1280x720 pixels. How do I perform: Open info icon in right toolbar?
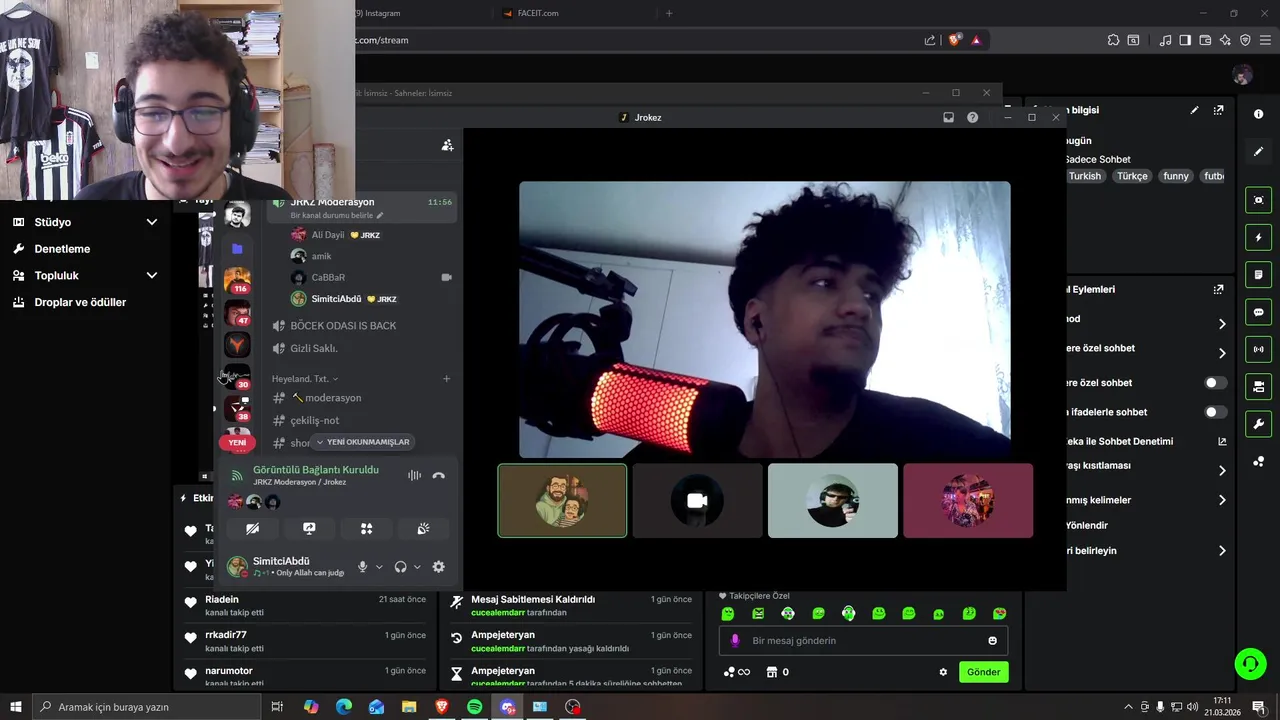point(1258,114)
